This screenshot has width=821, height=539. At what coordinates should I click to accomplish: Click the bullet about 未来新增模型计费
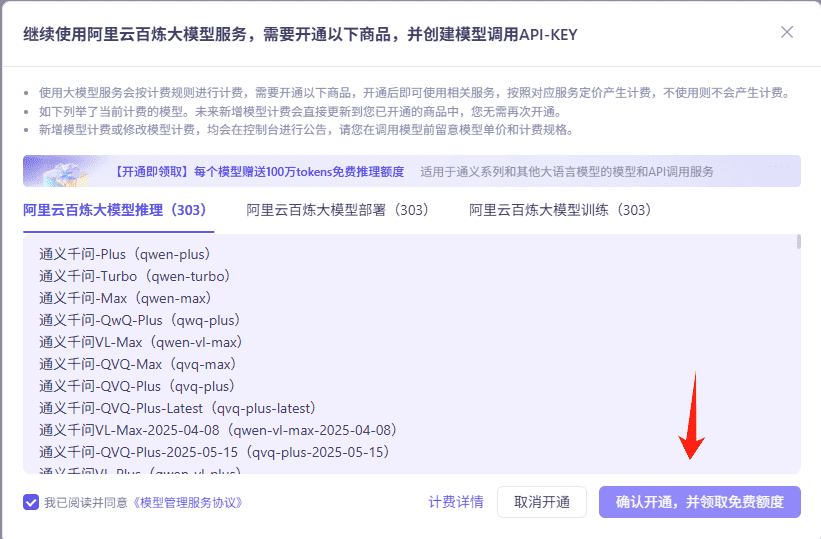(x=301, y=112)
